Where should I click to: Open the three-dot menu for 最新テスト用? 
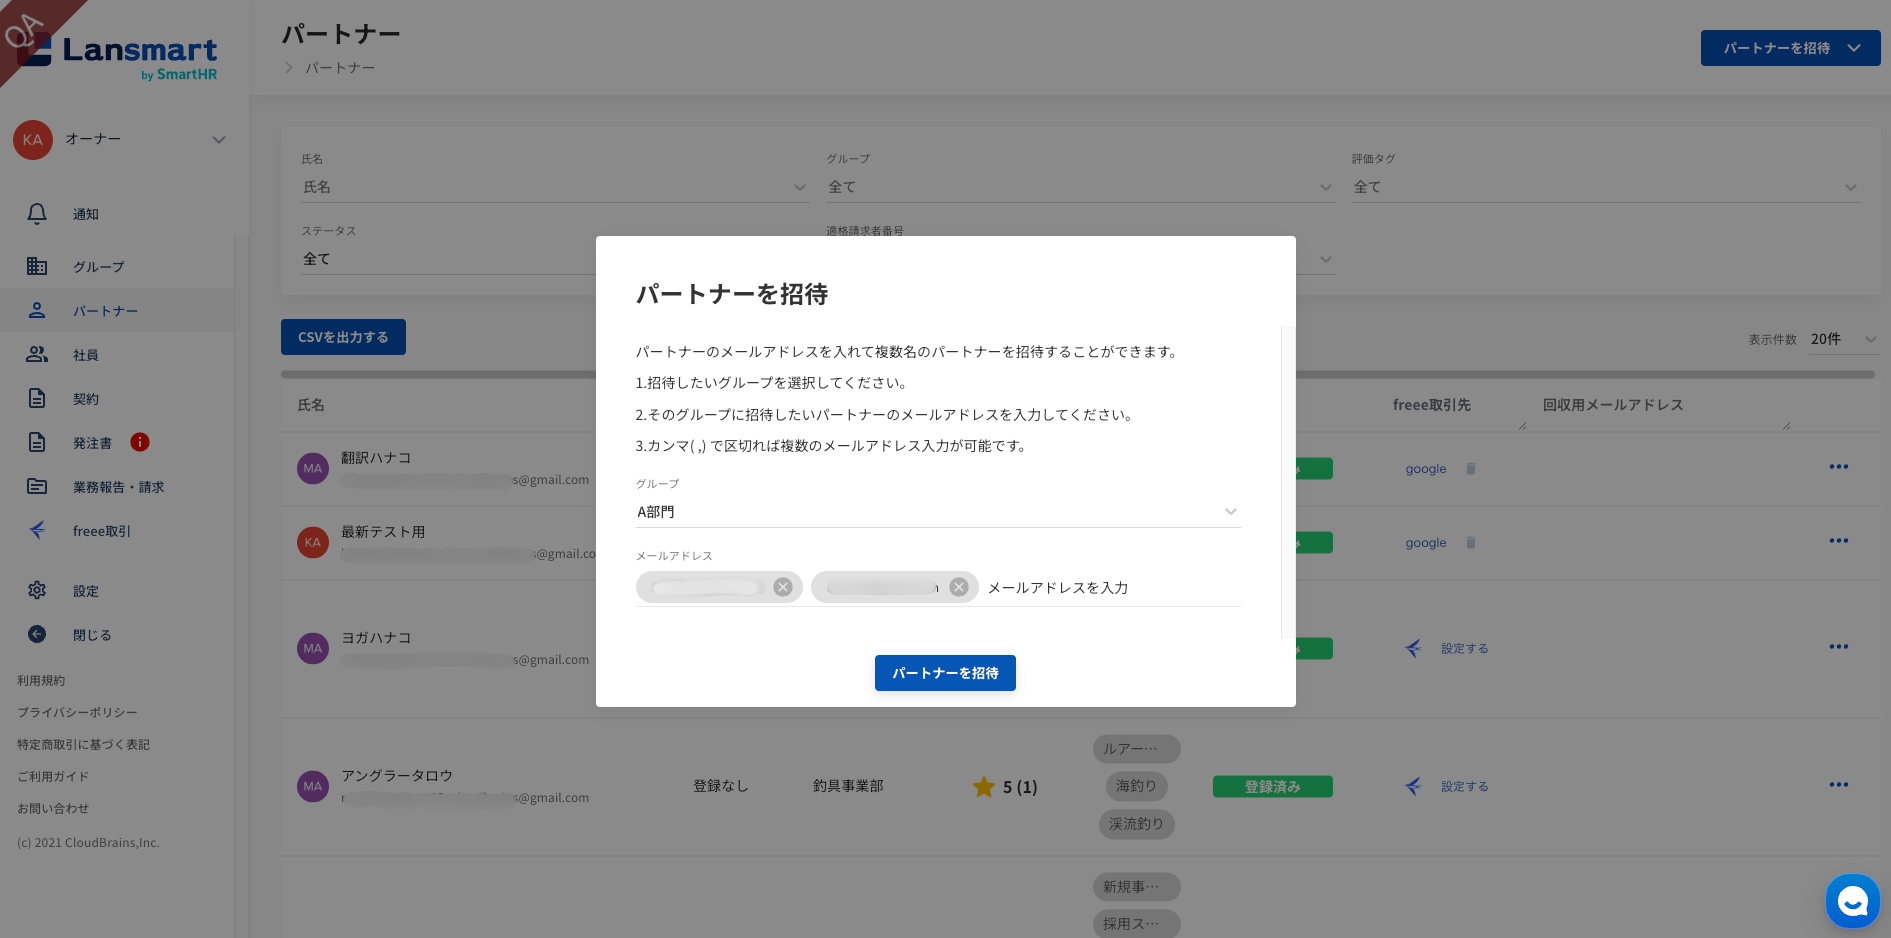coord(1839,541)
